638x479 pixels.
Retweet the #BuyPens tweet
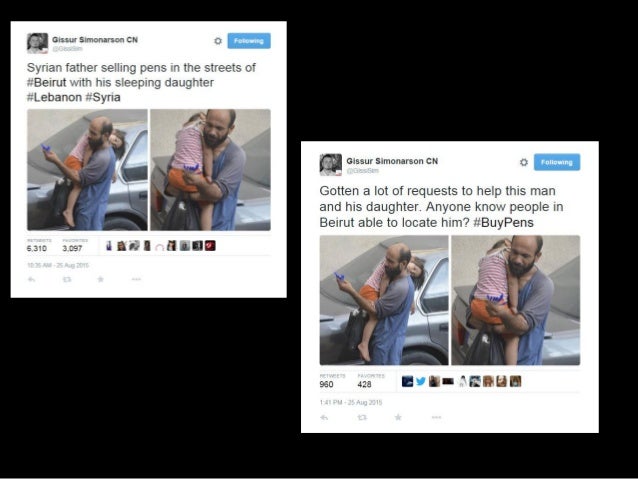pos(362,417)
